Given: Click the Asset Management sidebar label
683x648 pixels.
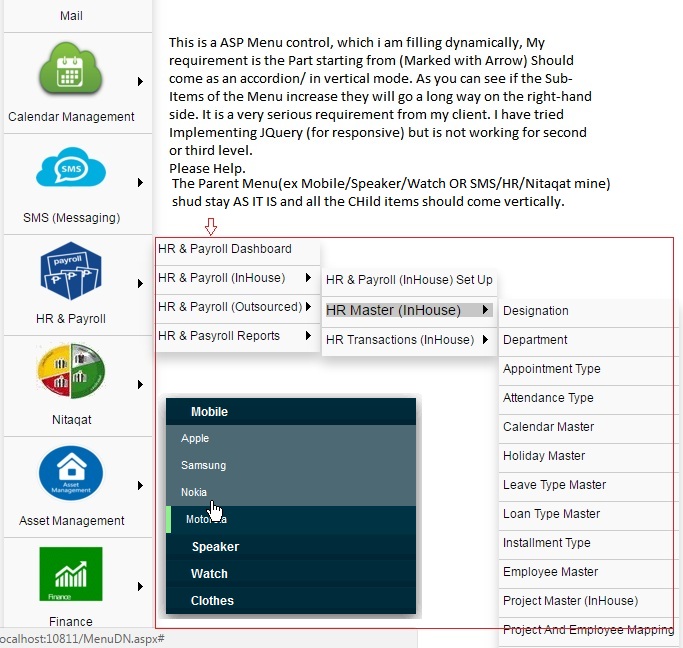Looking at the screenshot, I should pos(71,521).
